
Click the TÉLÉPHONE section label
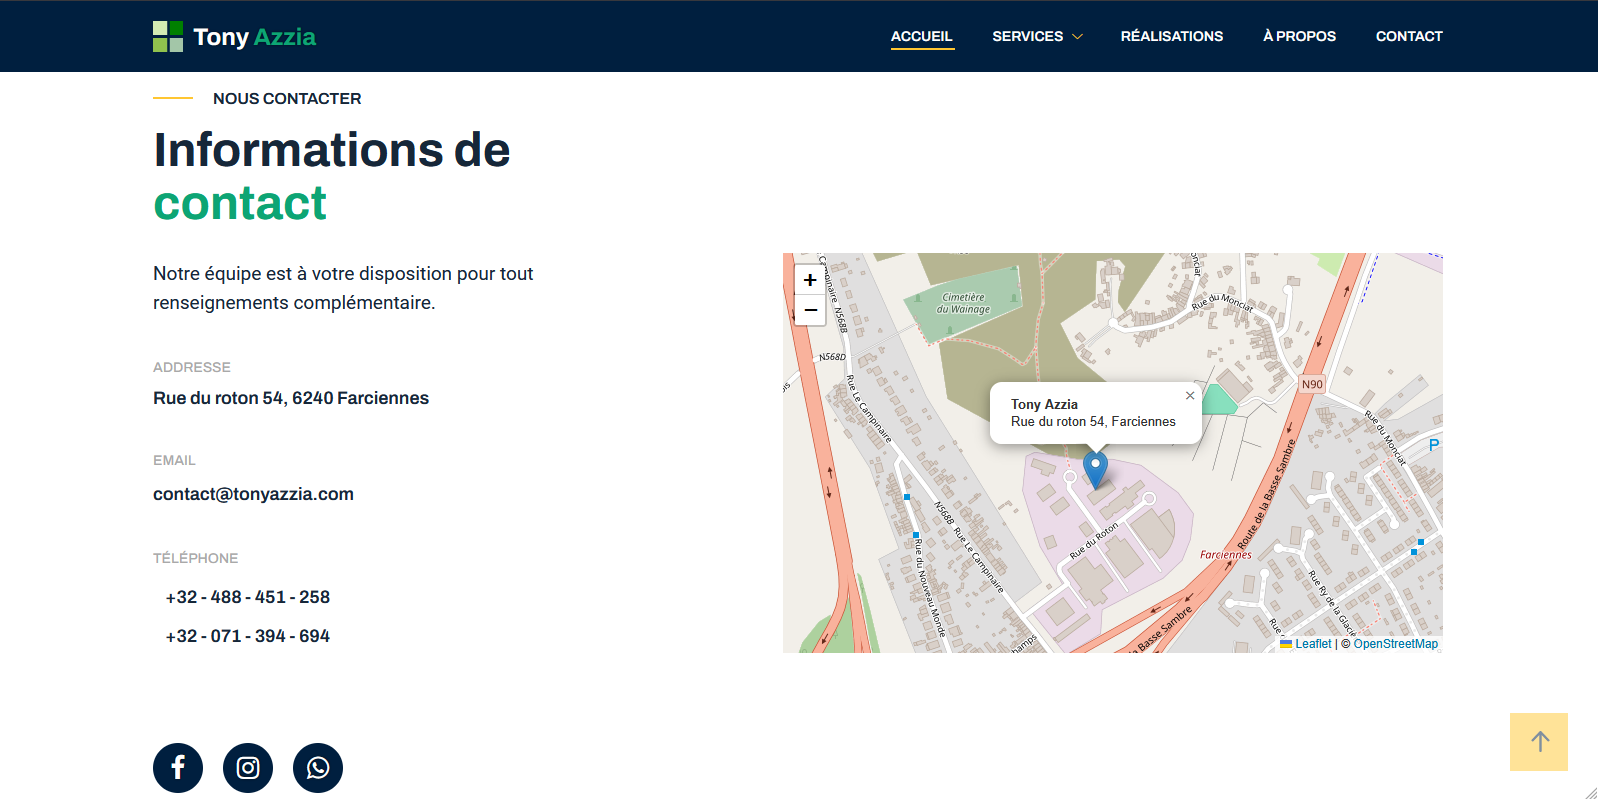click(195, 558)
